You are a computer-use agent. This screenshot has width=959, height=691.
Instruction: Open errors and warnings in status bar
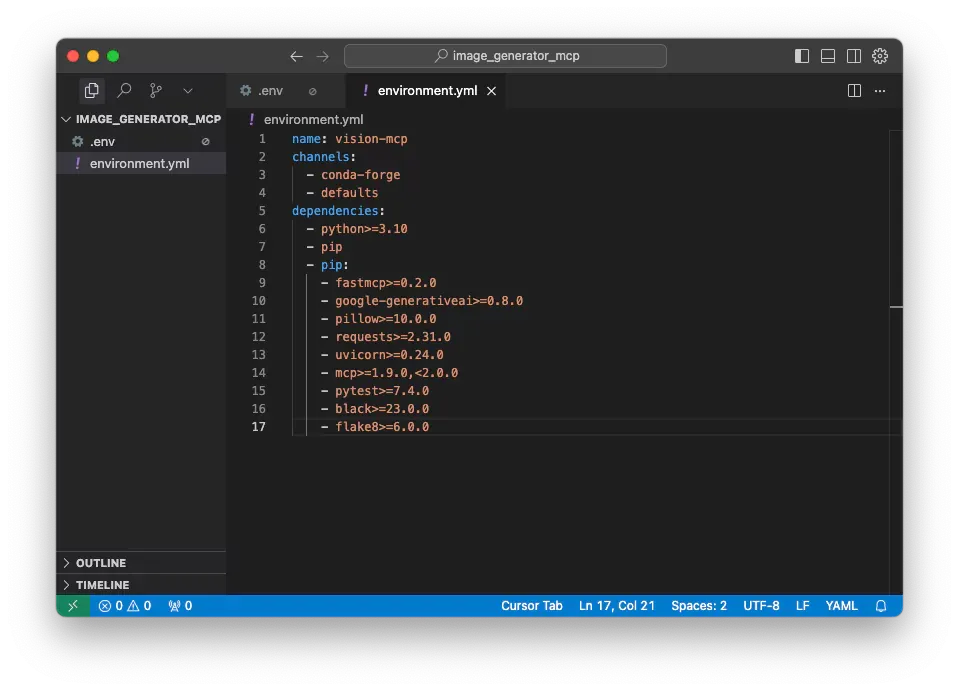[125, 605]
